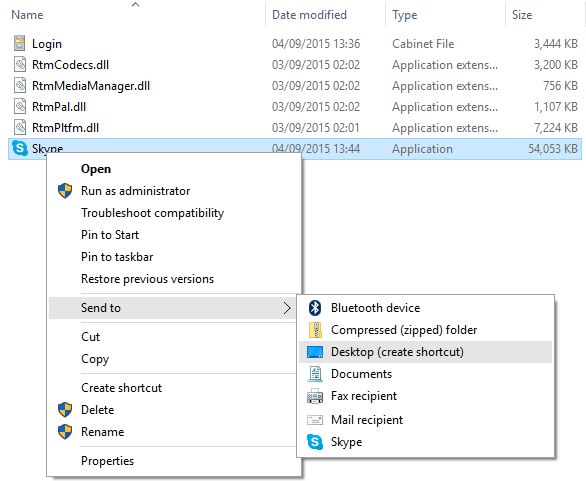Viewport: 586px width, 481px height.
Task: Click the Mail recipient envelope icon
Action: click(x=315, y=420)
